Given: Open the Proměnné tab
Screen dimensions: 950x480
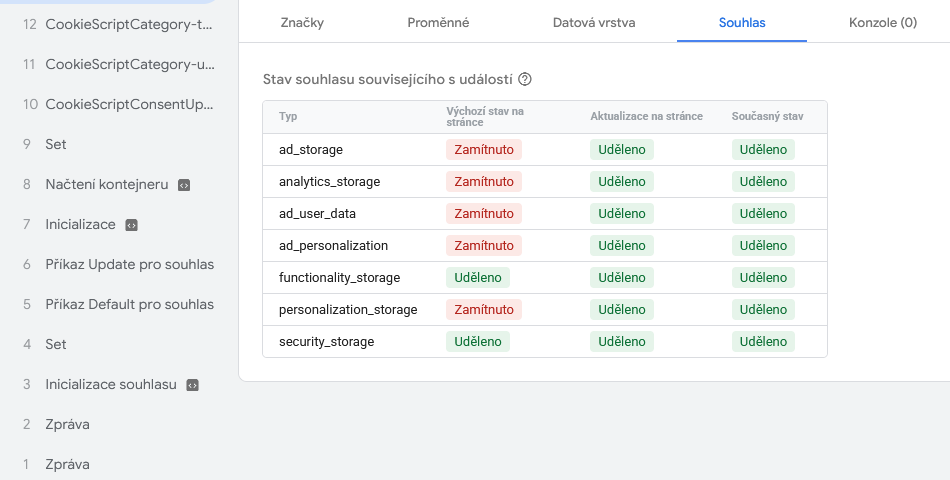Looking at the screenshot, I should (x=438, y=22).
